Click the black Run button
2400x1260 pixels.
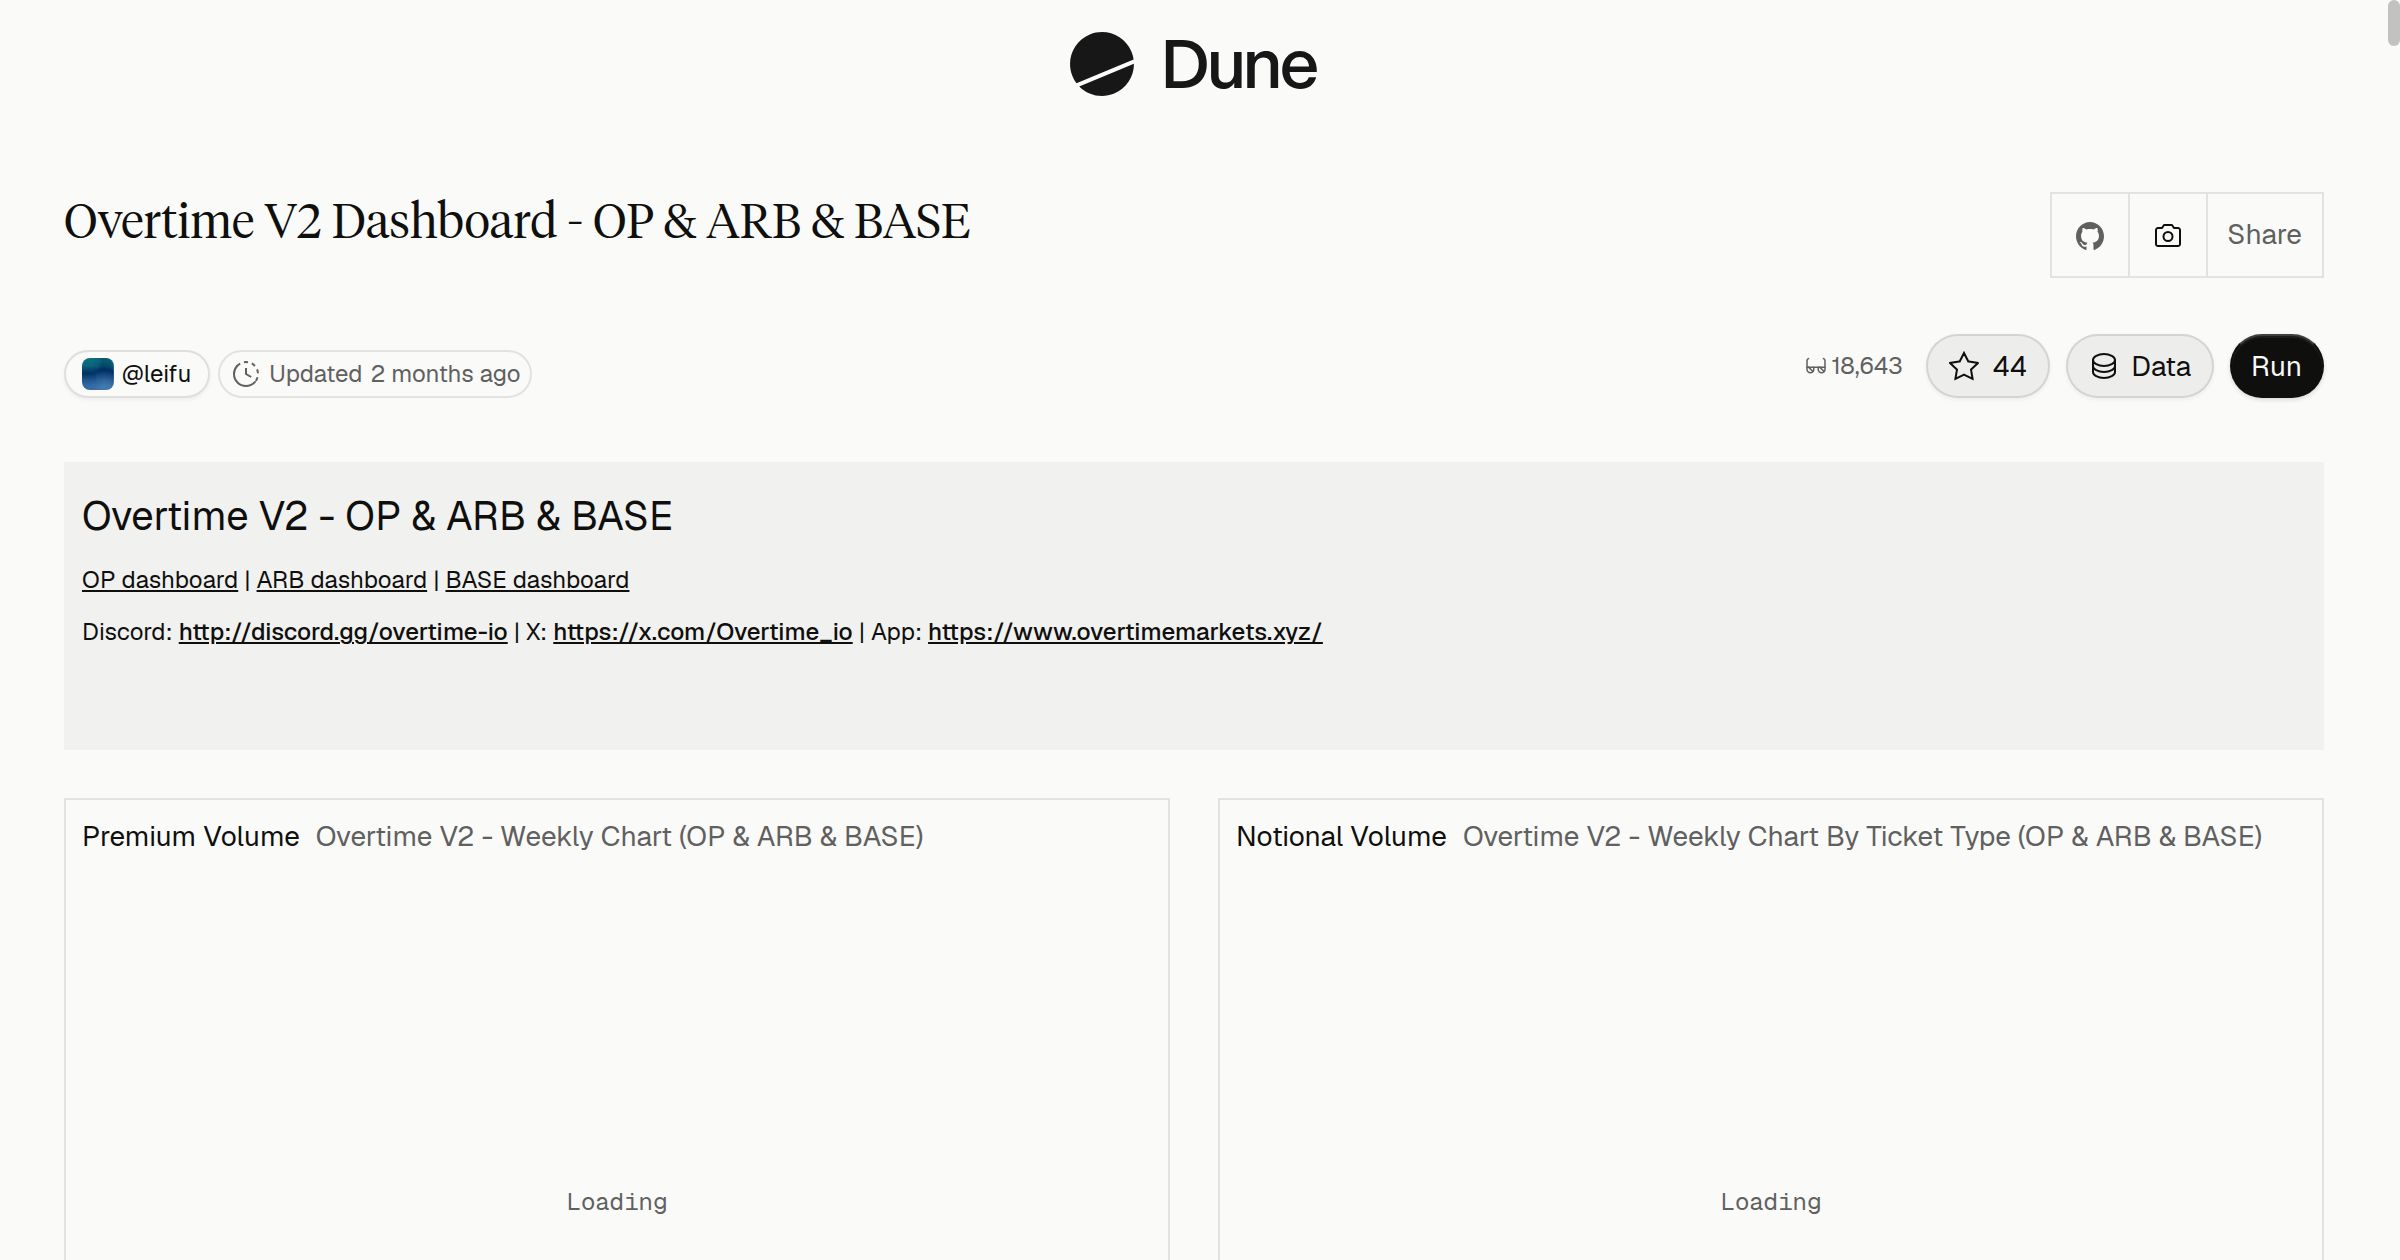pyautogui.click(x=2276, y=366)
